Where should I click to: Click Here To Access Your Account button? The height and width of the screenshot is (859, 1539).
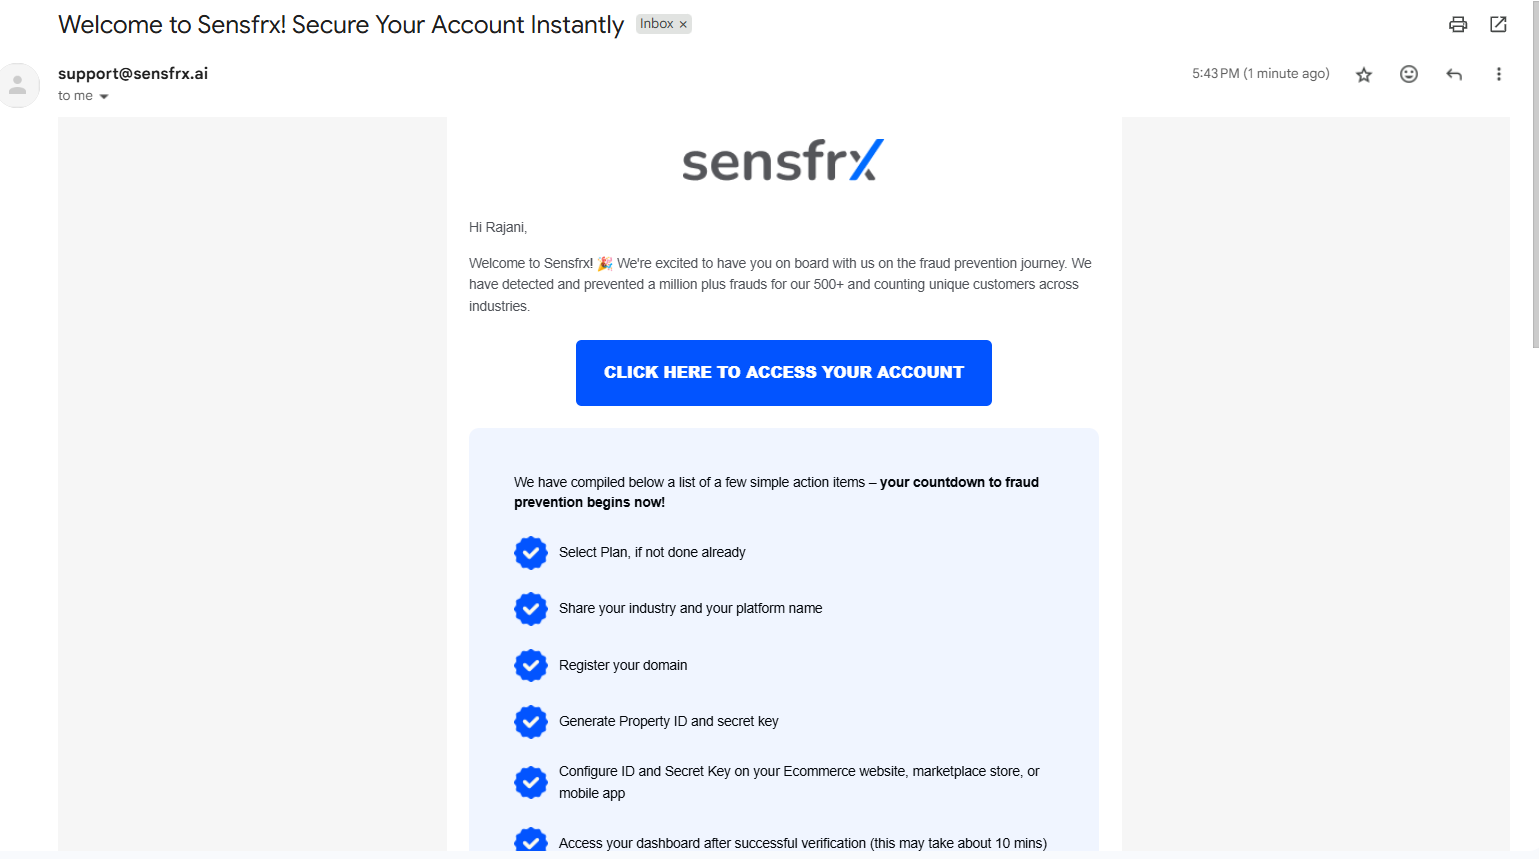784,373
